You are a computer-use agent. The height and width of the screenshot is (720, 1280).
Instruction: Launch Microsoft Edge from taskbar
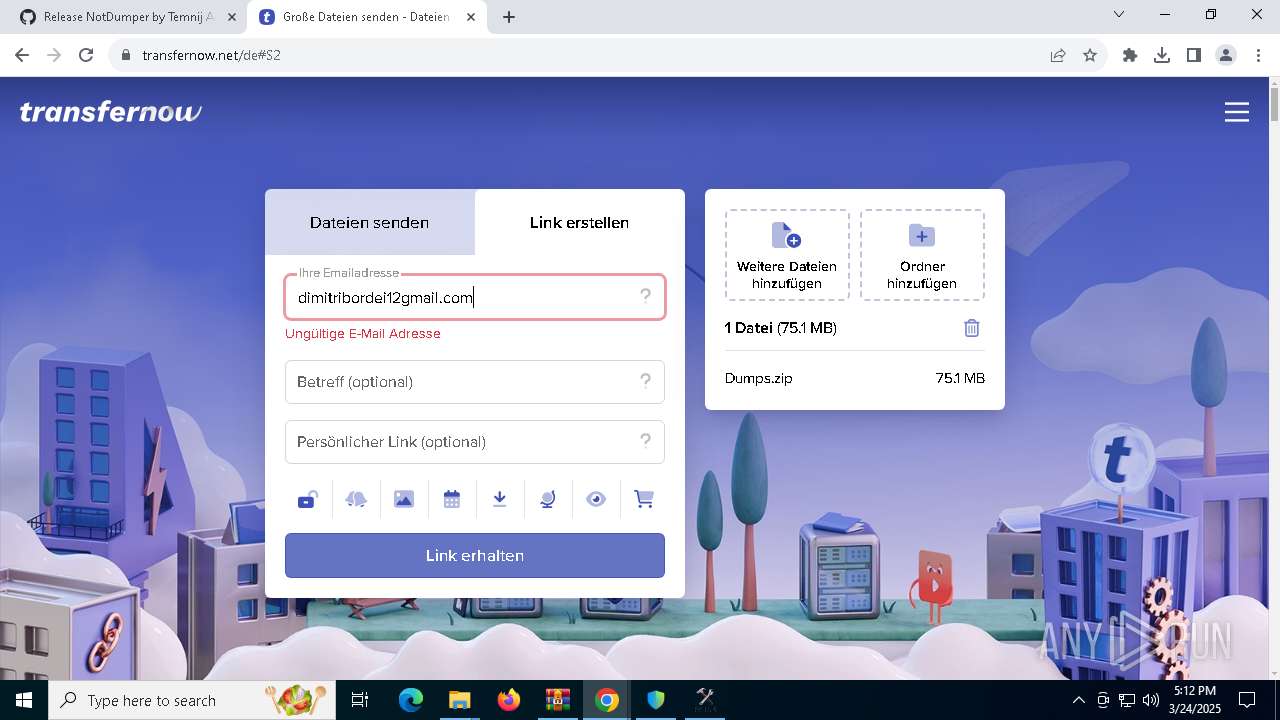click(411, 700)
